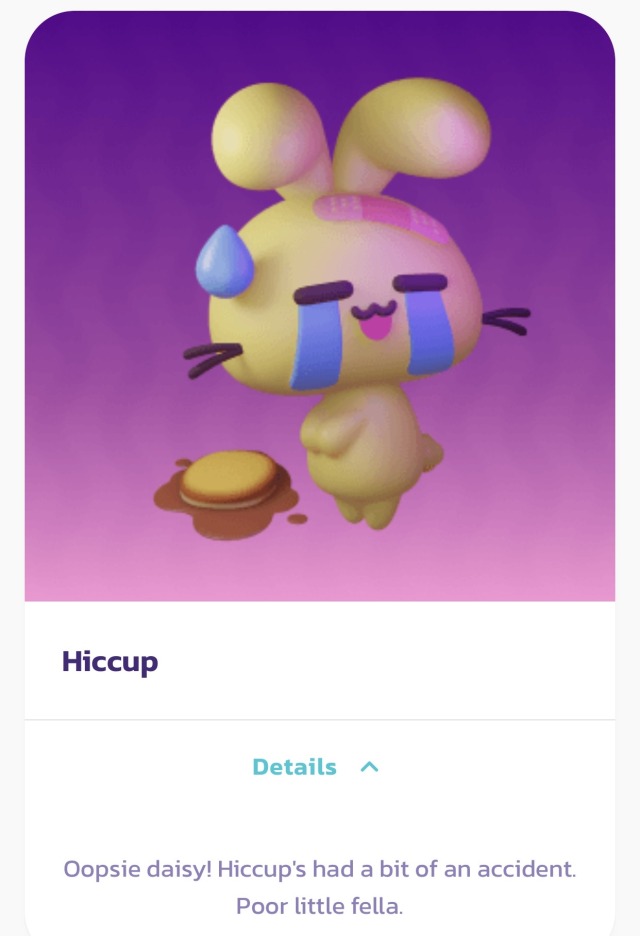
Task: Click the whiskers on bunny's right cheek
Action: point(507,320)
